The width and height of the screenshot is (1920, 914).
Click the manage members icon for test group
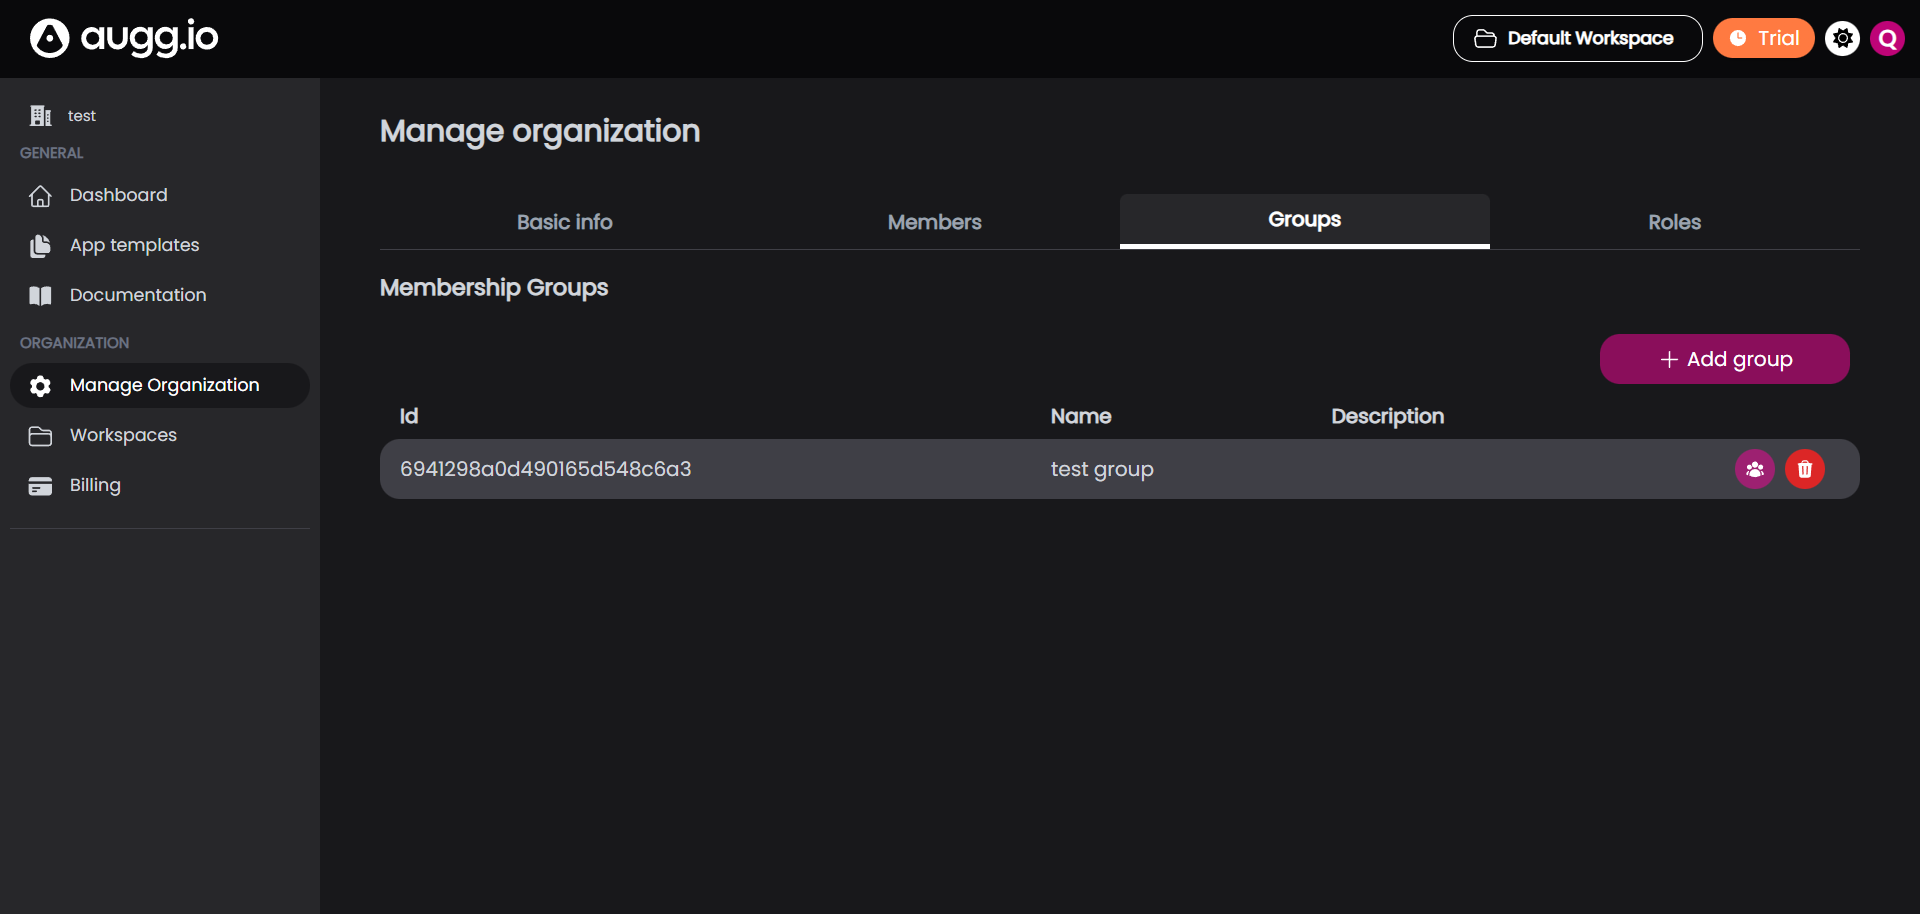pos(1754,469)
